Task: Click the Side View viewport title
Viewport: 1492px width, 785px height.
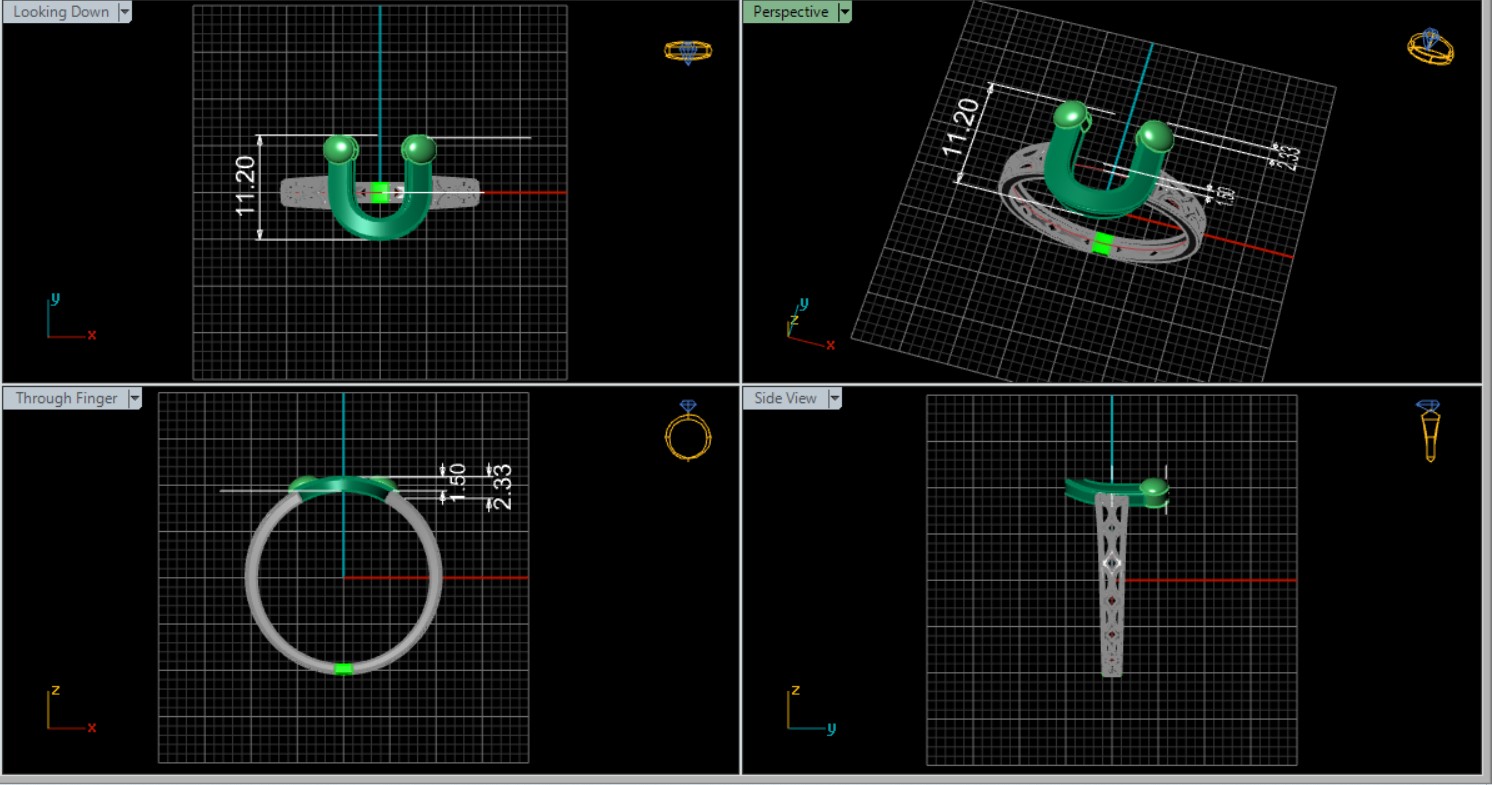Action: pos(785,398)
